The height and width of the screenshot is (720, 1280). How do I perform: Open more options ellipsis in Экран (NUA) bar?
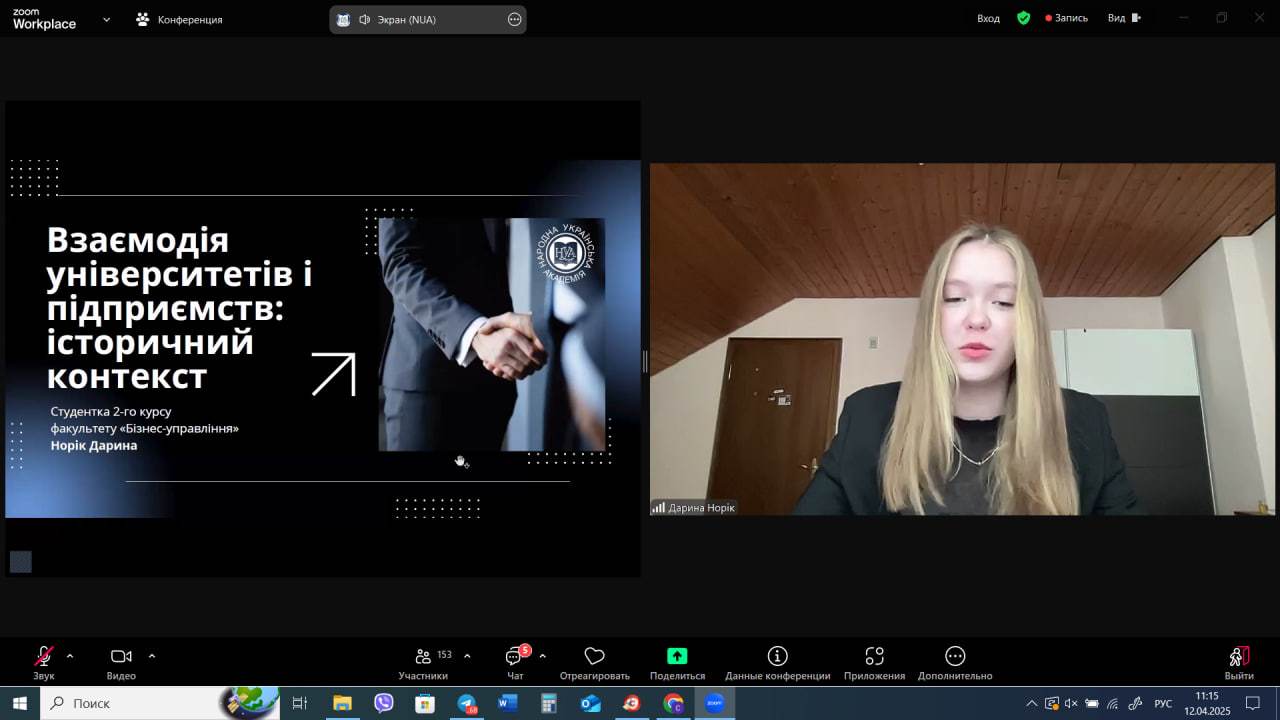point(514,19)
